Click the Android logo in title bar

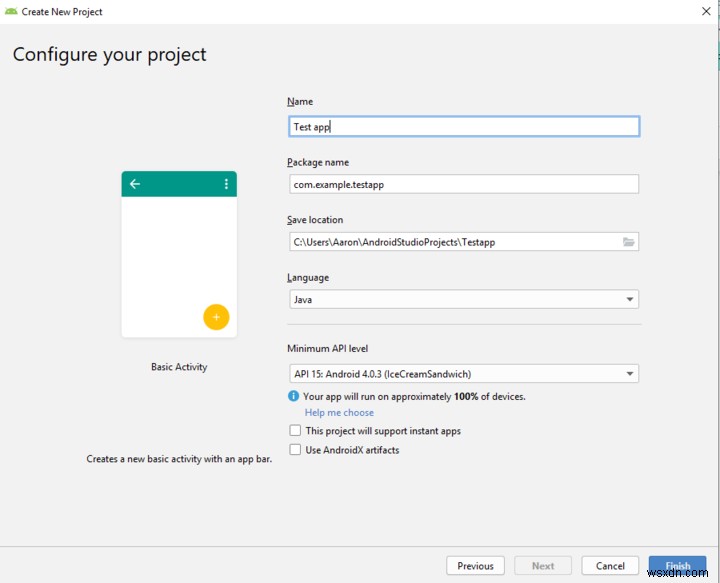pos(11,12)
